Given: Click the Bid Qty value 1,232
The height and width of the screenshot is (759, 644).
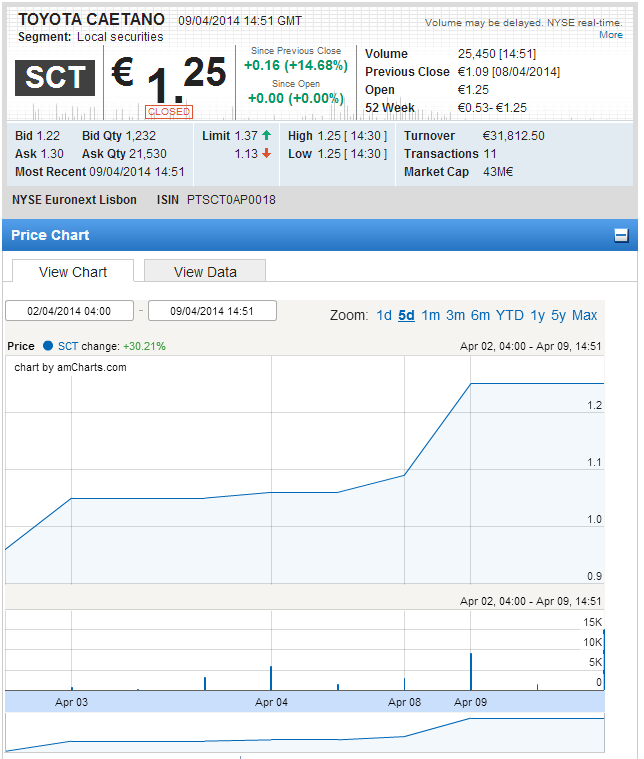Looking at the screenshot, I should tap(141, 136).
